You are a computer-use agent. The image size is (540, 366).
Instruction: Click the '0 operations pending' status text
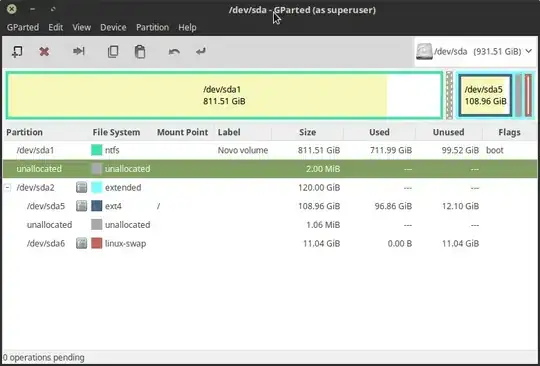(x=43, y=357)
